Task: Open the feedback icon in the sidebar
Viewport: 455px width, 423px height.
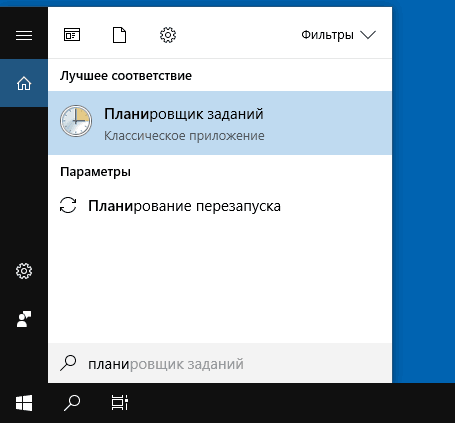Action: pos(24,319)
